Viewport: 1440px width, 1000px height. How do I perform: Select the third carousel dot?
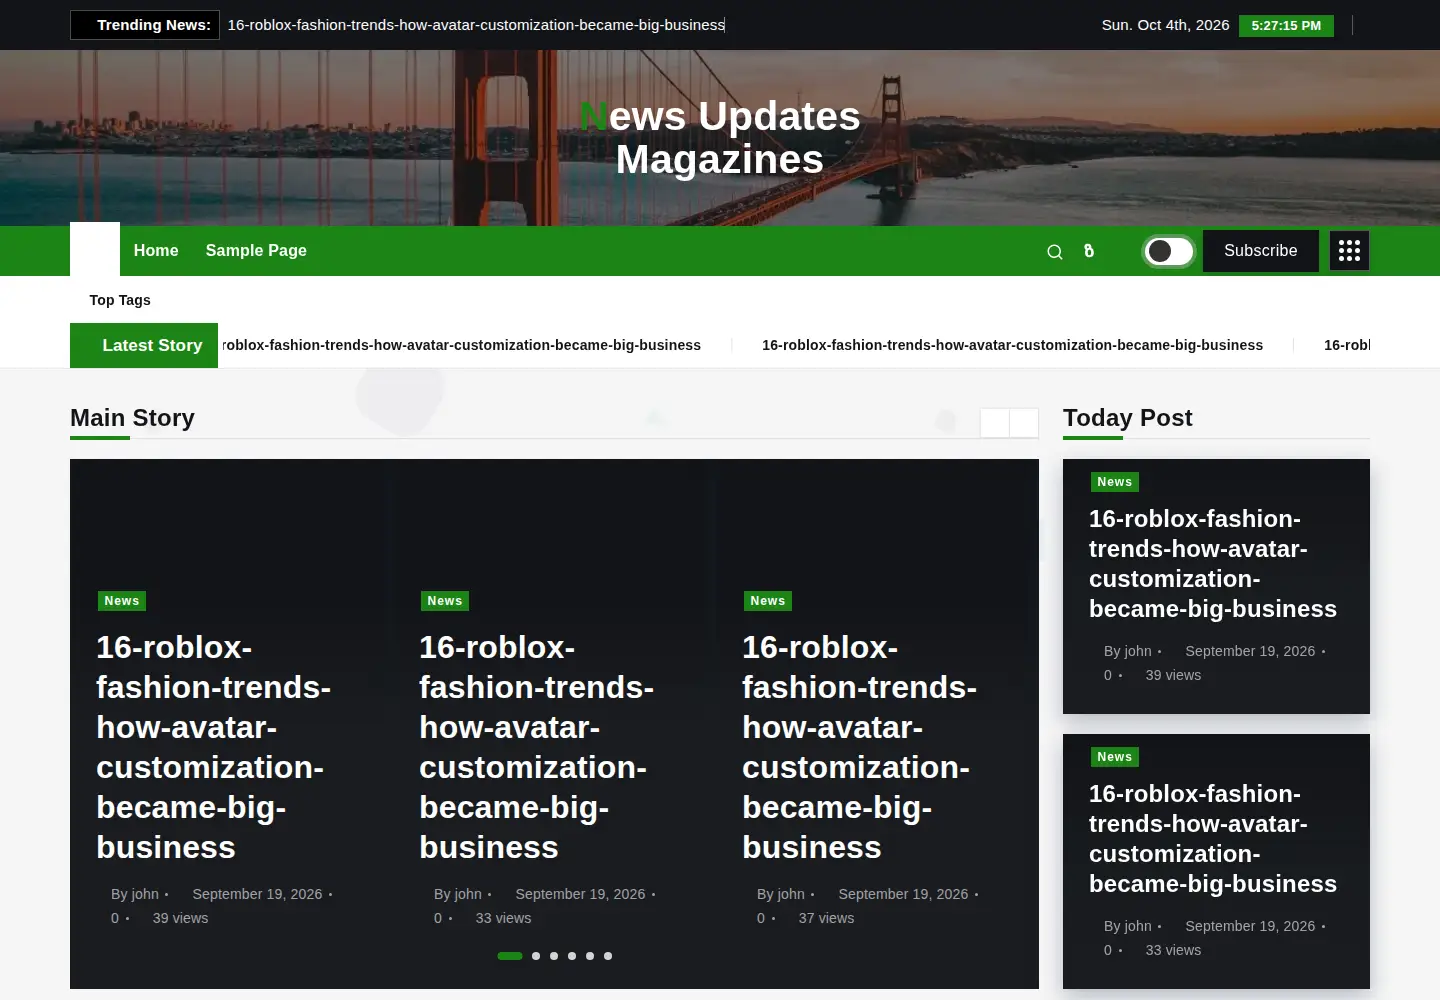(x=554, y=956)
